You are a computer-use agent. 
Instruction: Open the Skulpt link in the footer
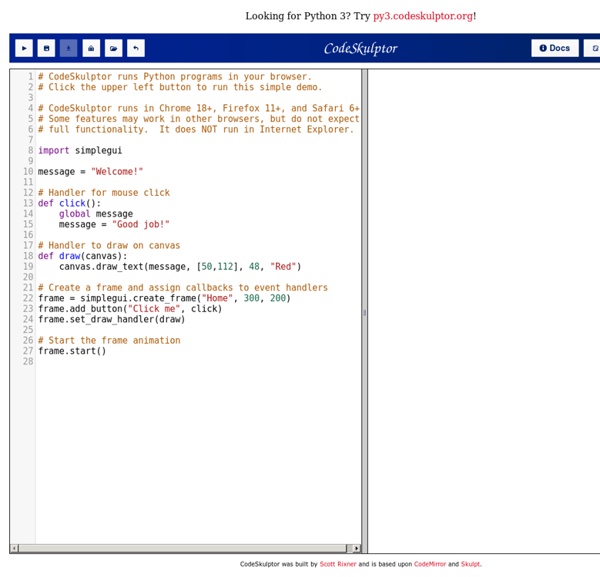[x=470, y=564]
